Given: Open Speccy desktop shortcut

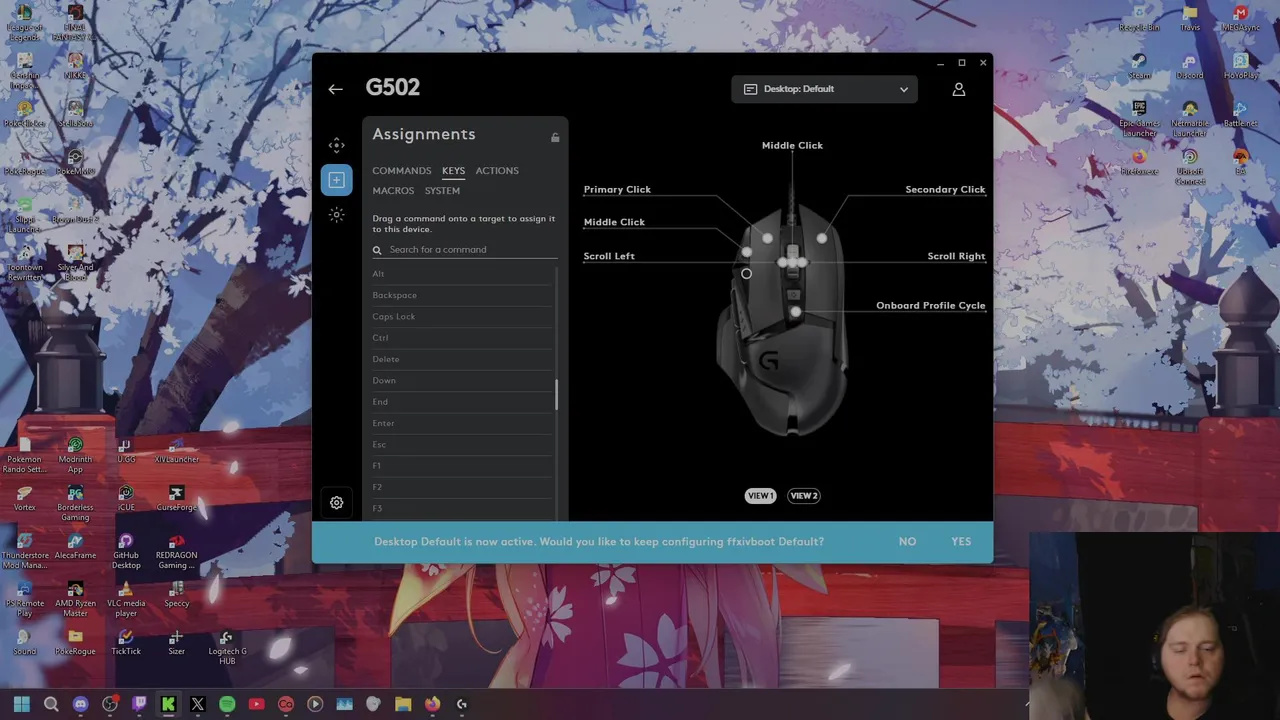Looking at the screenshot, I should click(x=176, y=594).
